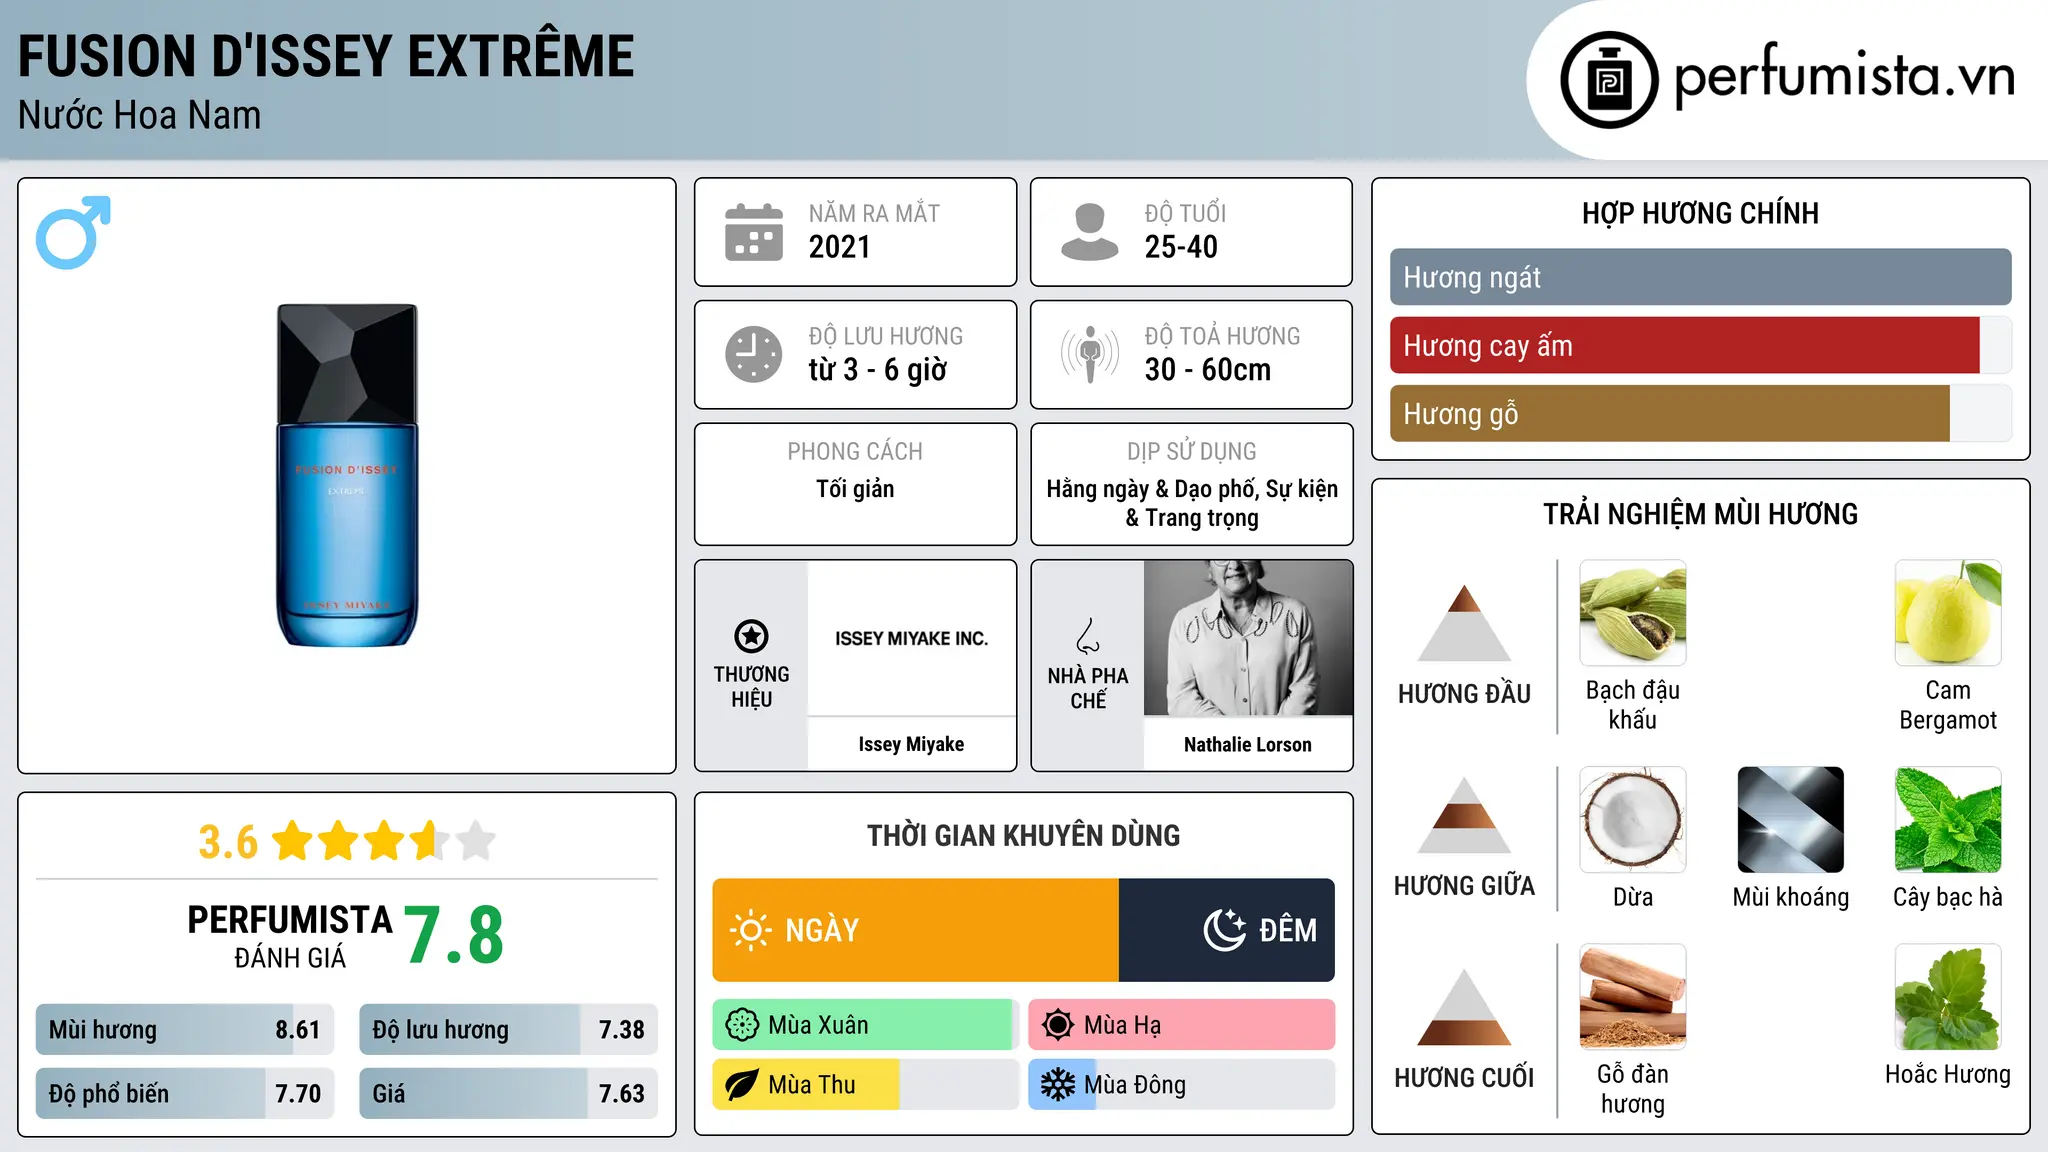Click the '30 - 60cm' sillage value
The height and width of the screenshot is (1152, 2048).
[1208, 369]
